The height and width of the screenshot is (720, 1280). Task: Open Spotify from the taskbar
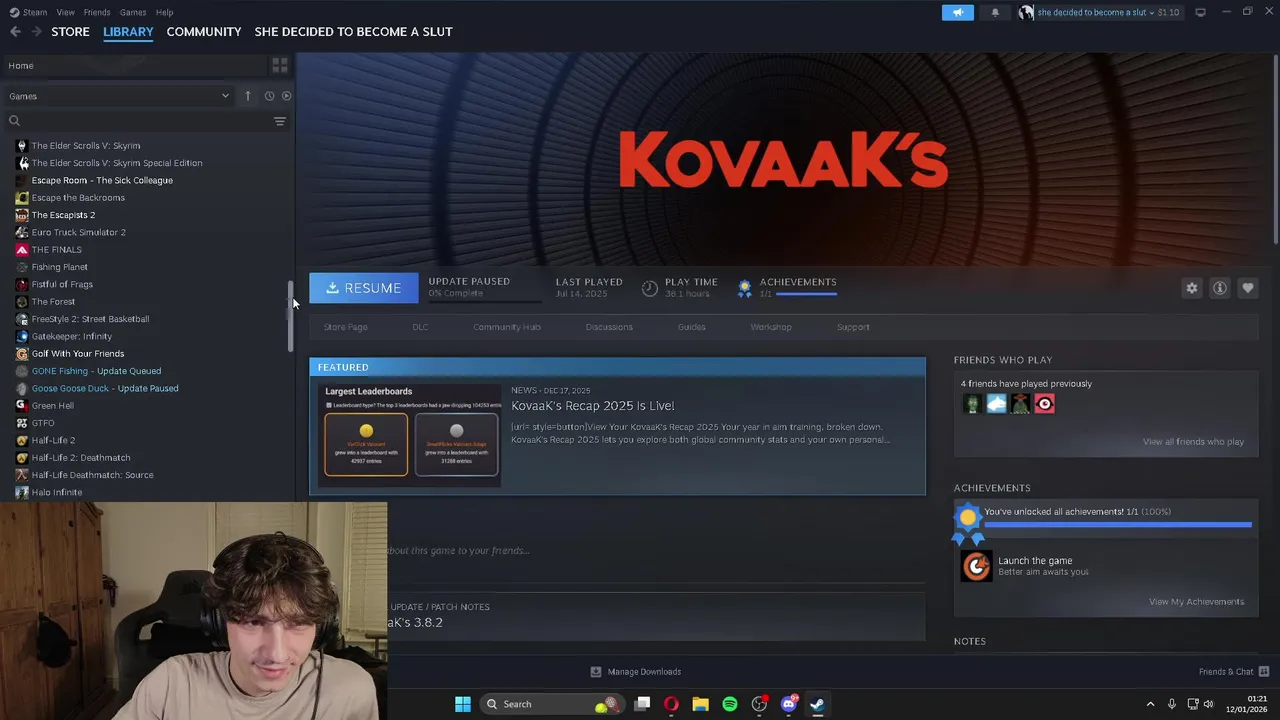730,704
